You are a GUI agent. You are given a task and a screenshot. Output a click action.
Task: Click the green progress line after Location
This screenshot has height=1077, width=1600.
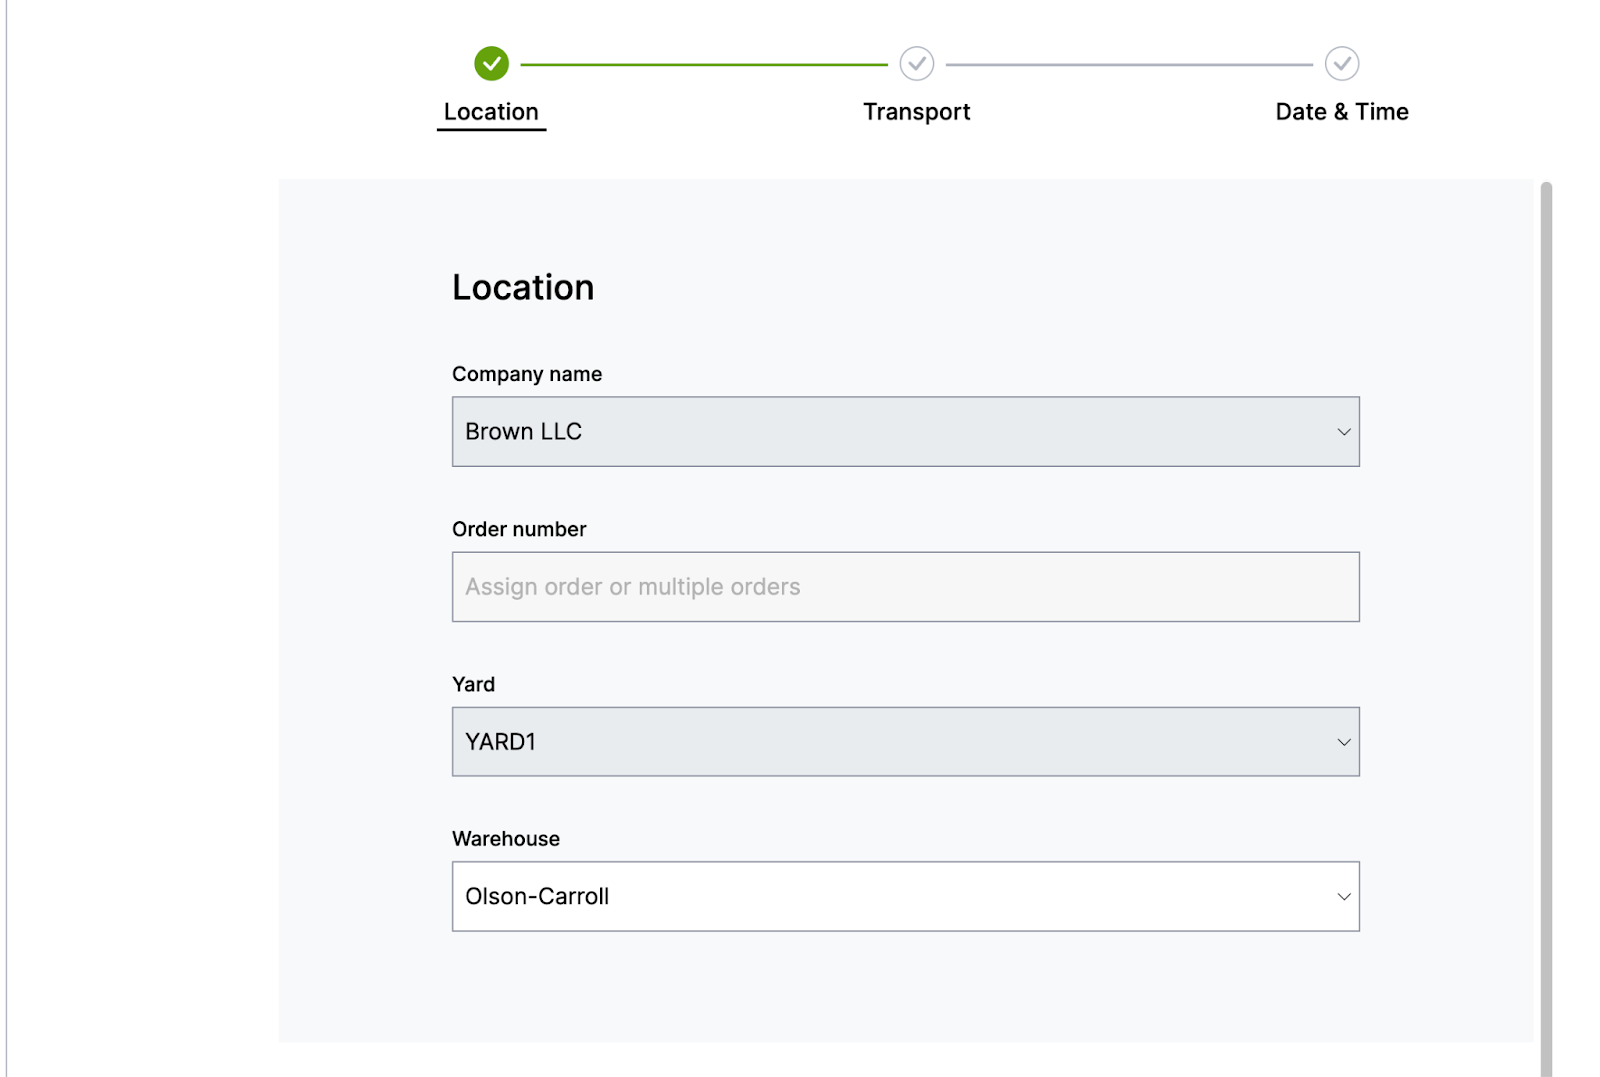703,65
